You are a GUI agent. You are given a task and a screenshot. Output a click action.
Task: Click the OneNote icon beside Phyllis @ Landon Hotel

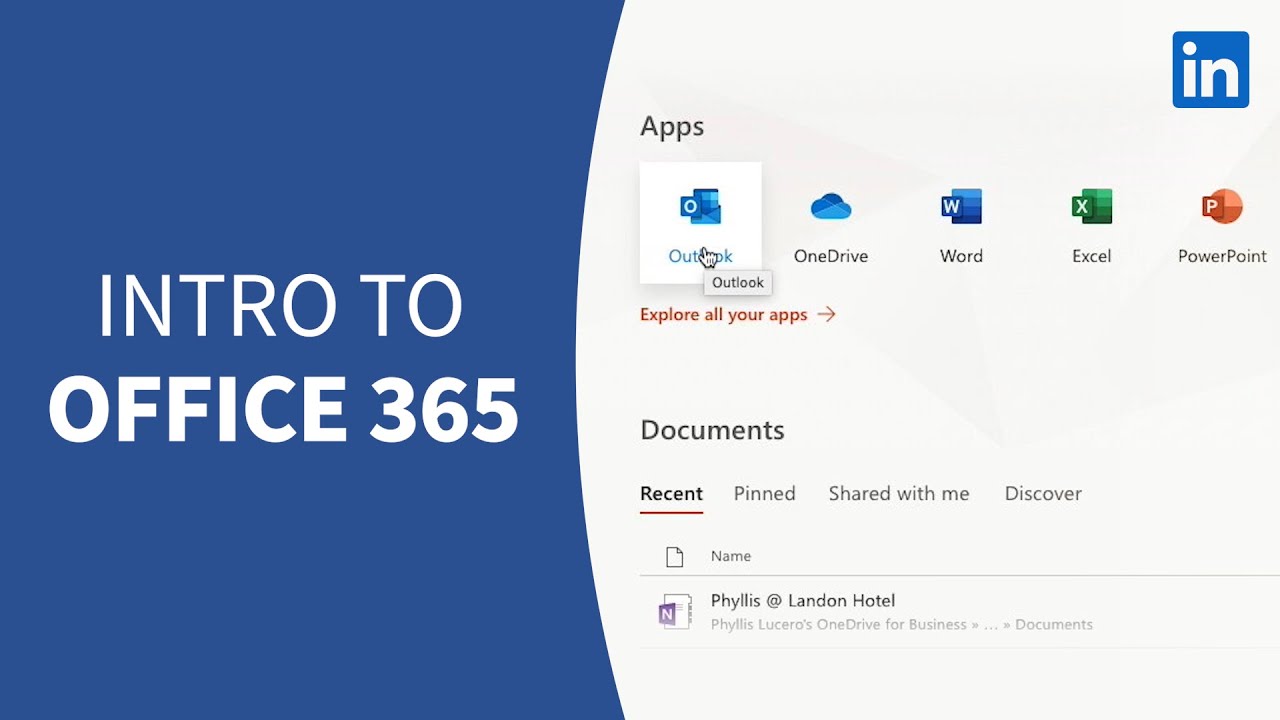pos(675,612)
